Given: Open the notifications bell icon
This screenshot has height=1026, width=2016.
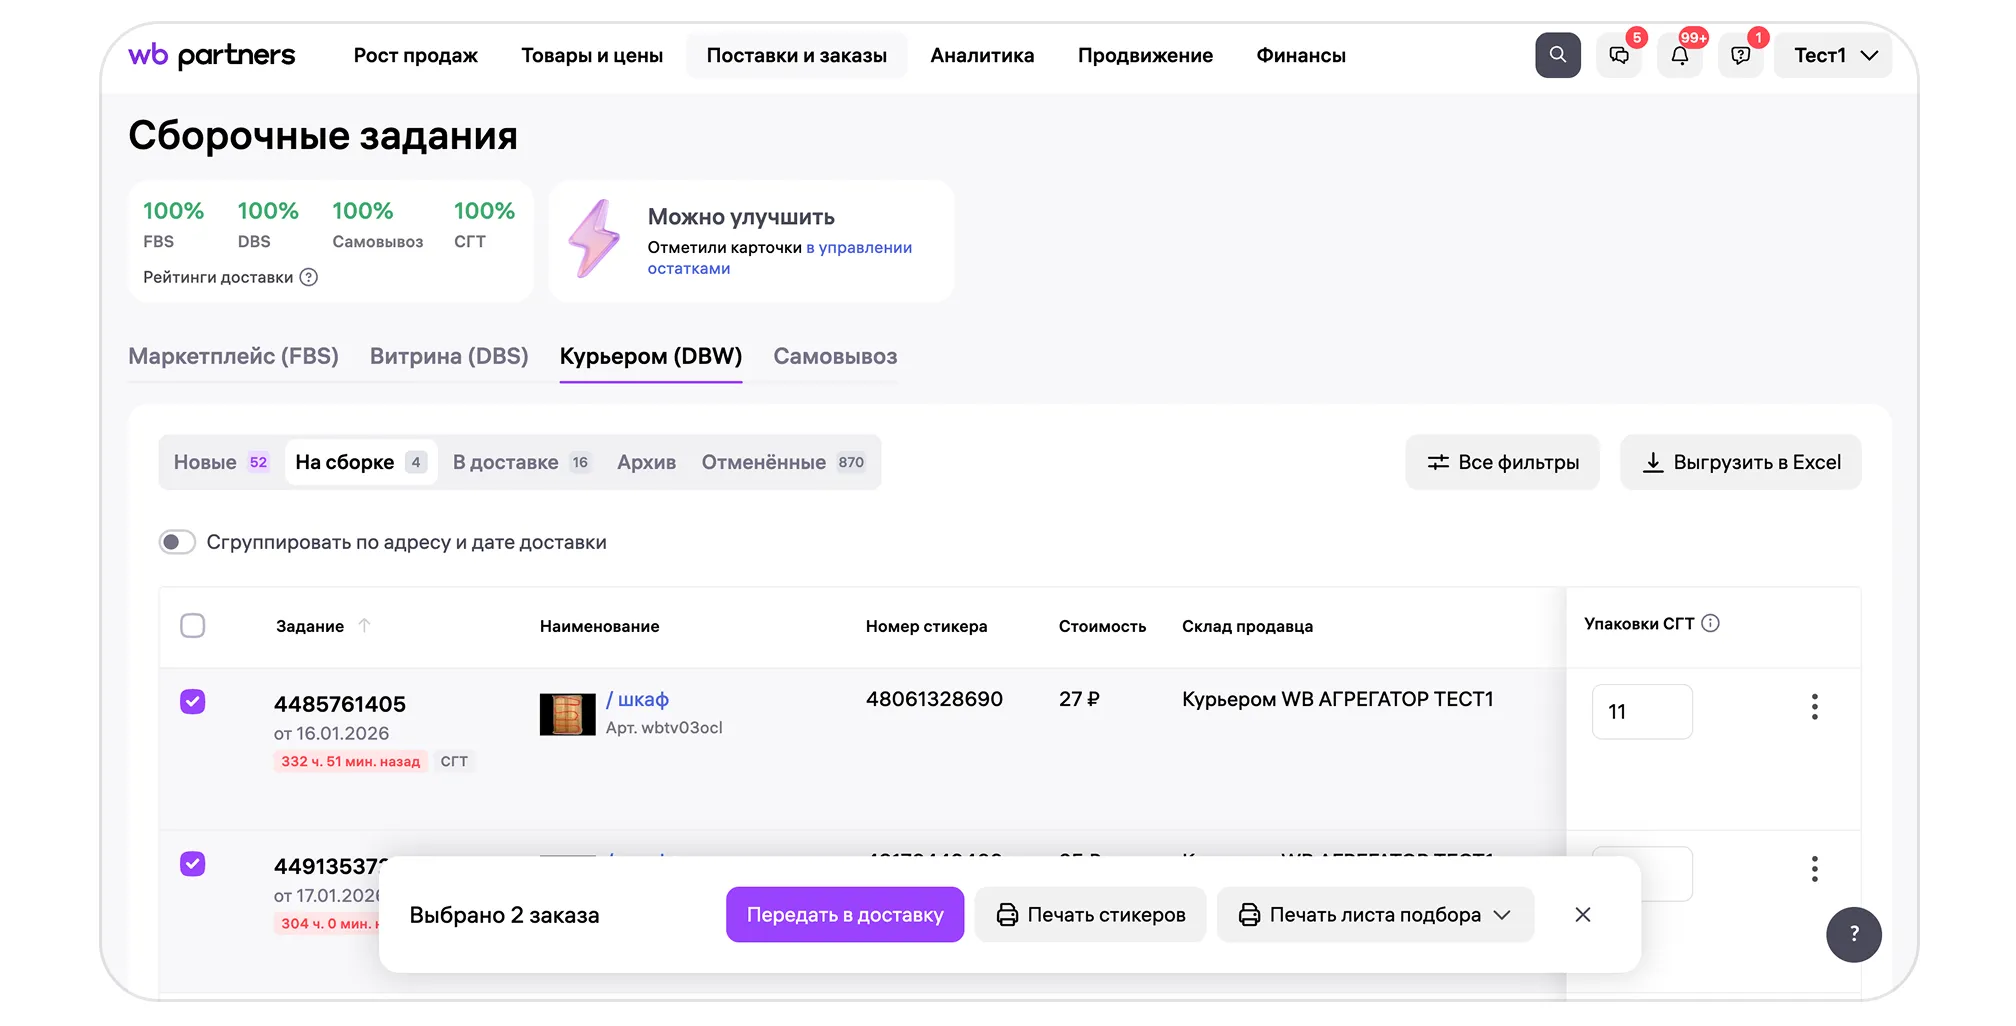Looking at the screenshot, I should click(x=1680, y=56).
